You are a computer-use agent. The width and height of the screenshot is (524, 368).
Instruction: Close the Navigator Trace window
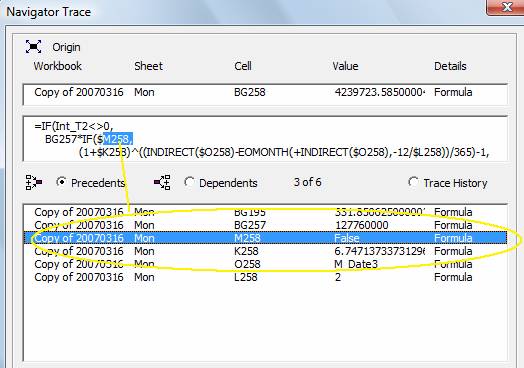(x=506, y=7)
